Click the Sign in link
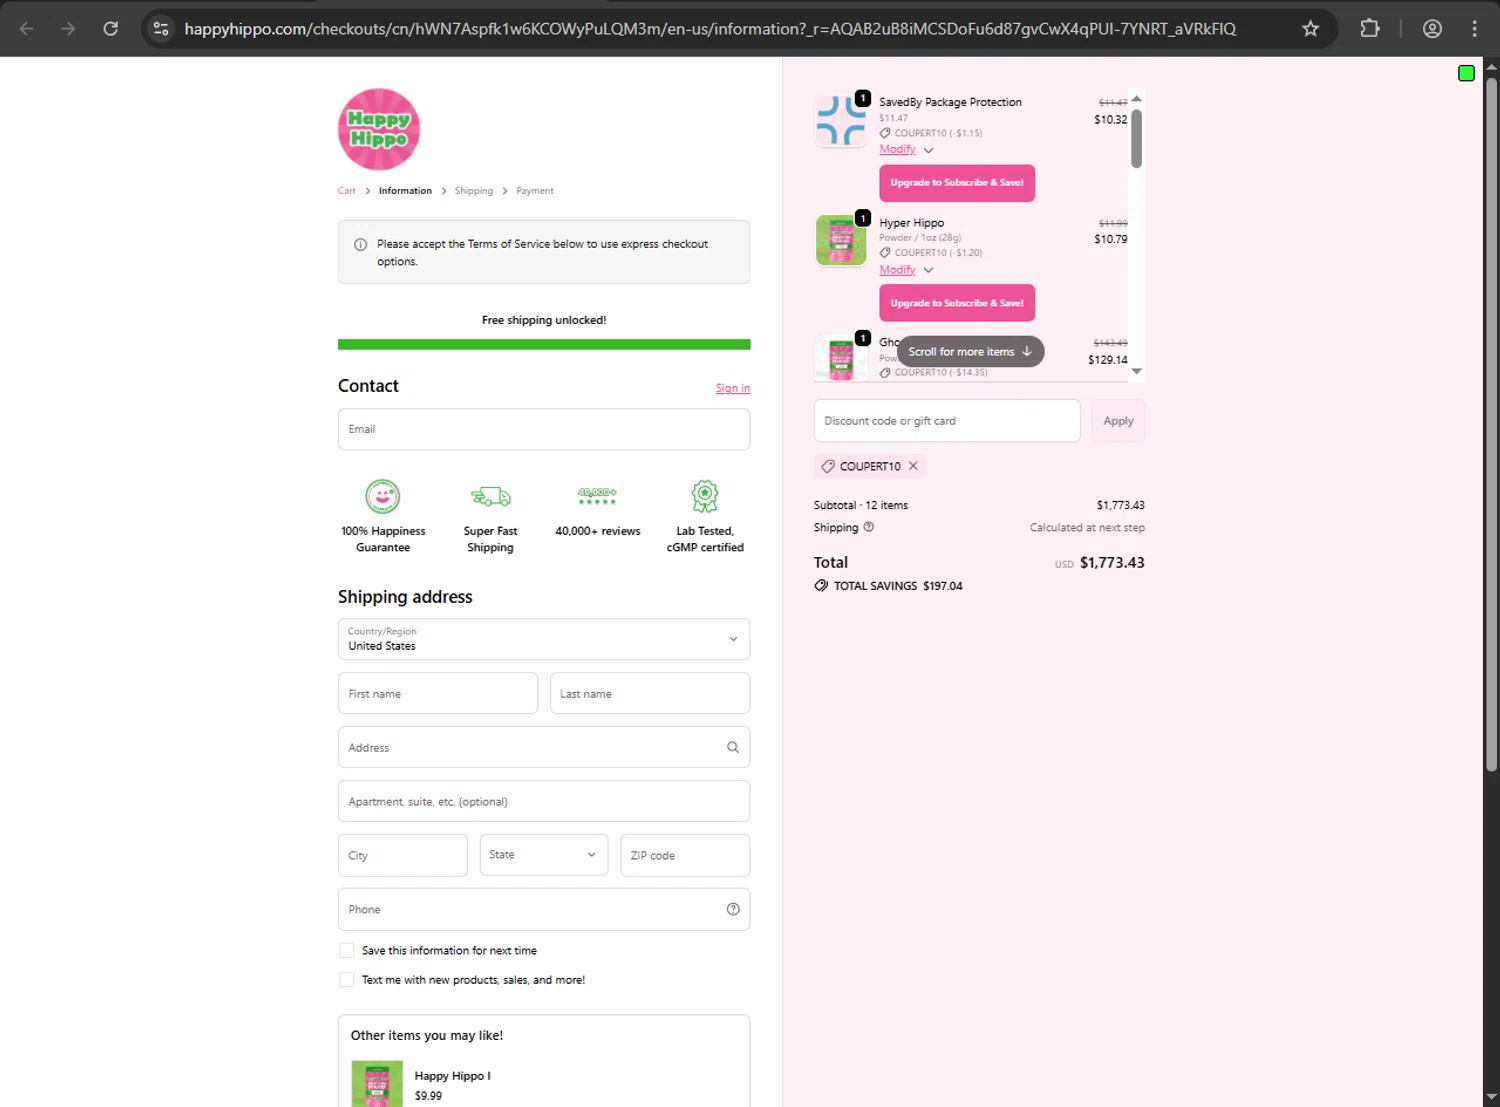 732,388
